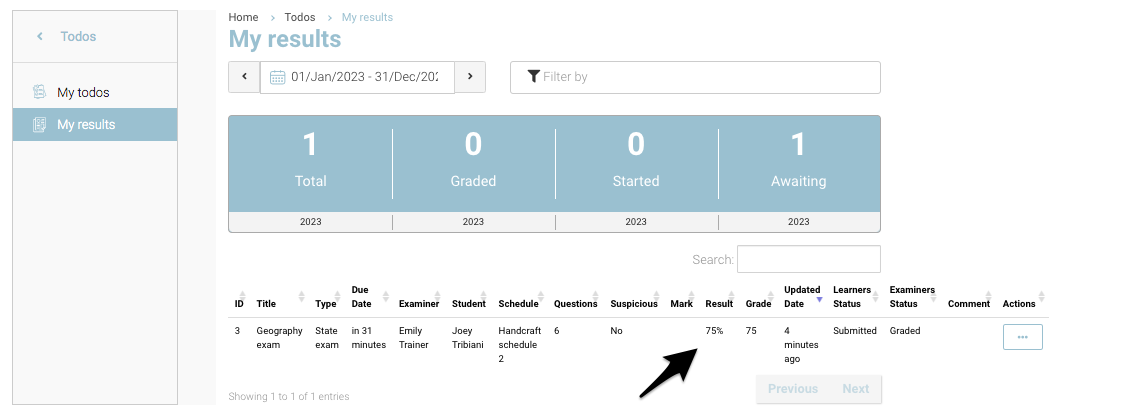
Task: Sort table by Due Date column
Action: click(x=361, y=297)
